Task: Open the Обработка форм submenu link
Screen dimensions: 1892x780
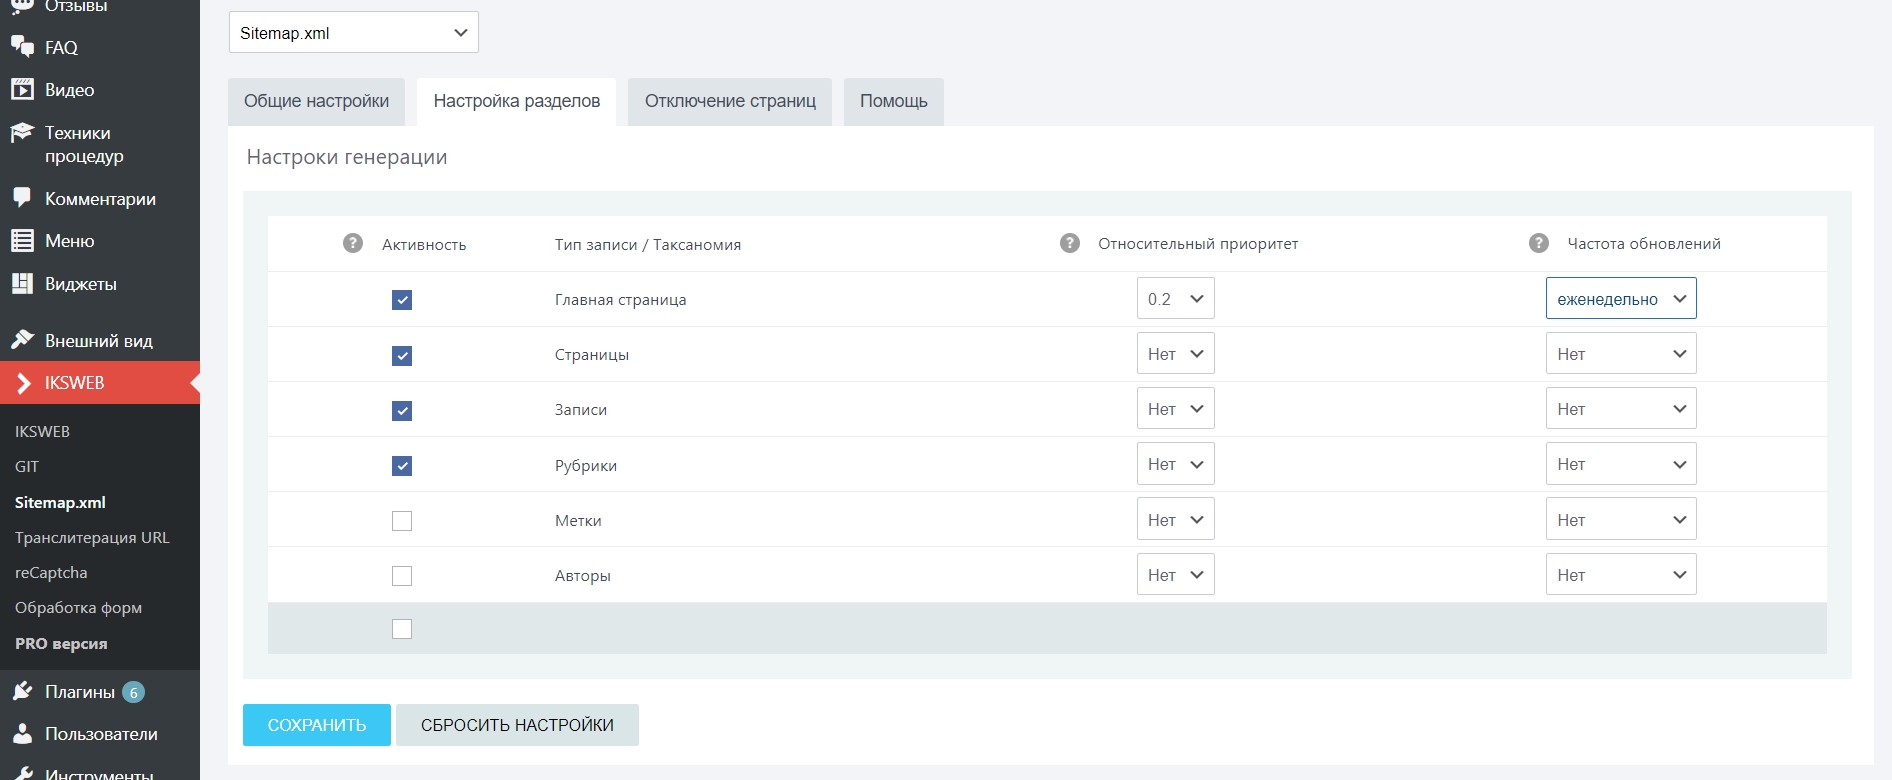Action: point(78,607)
